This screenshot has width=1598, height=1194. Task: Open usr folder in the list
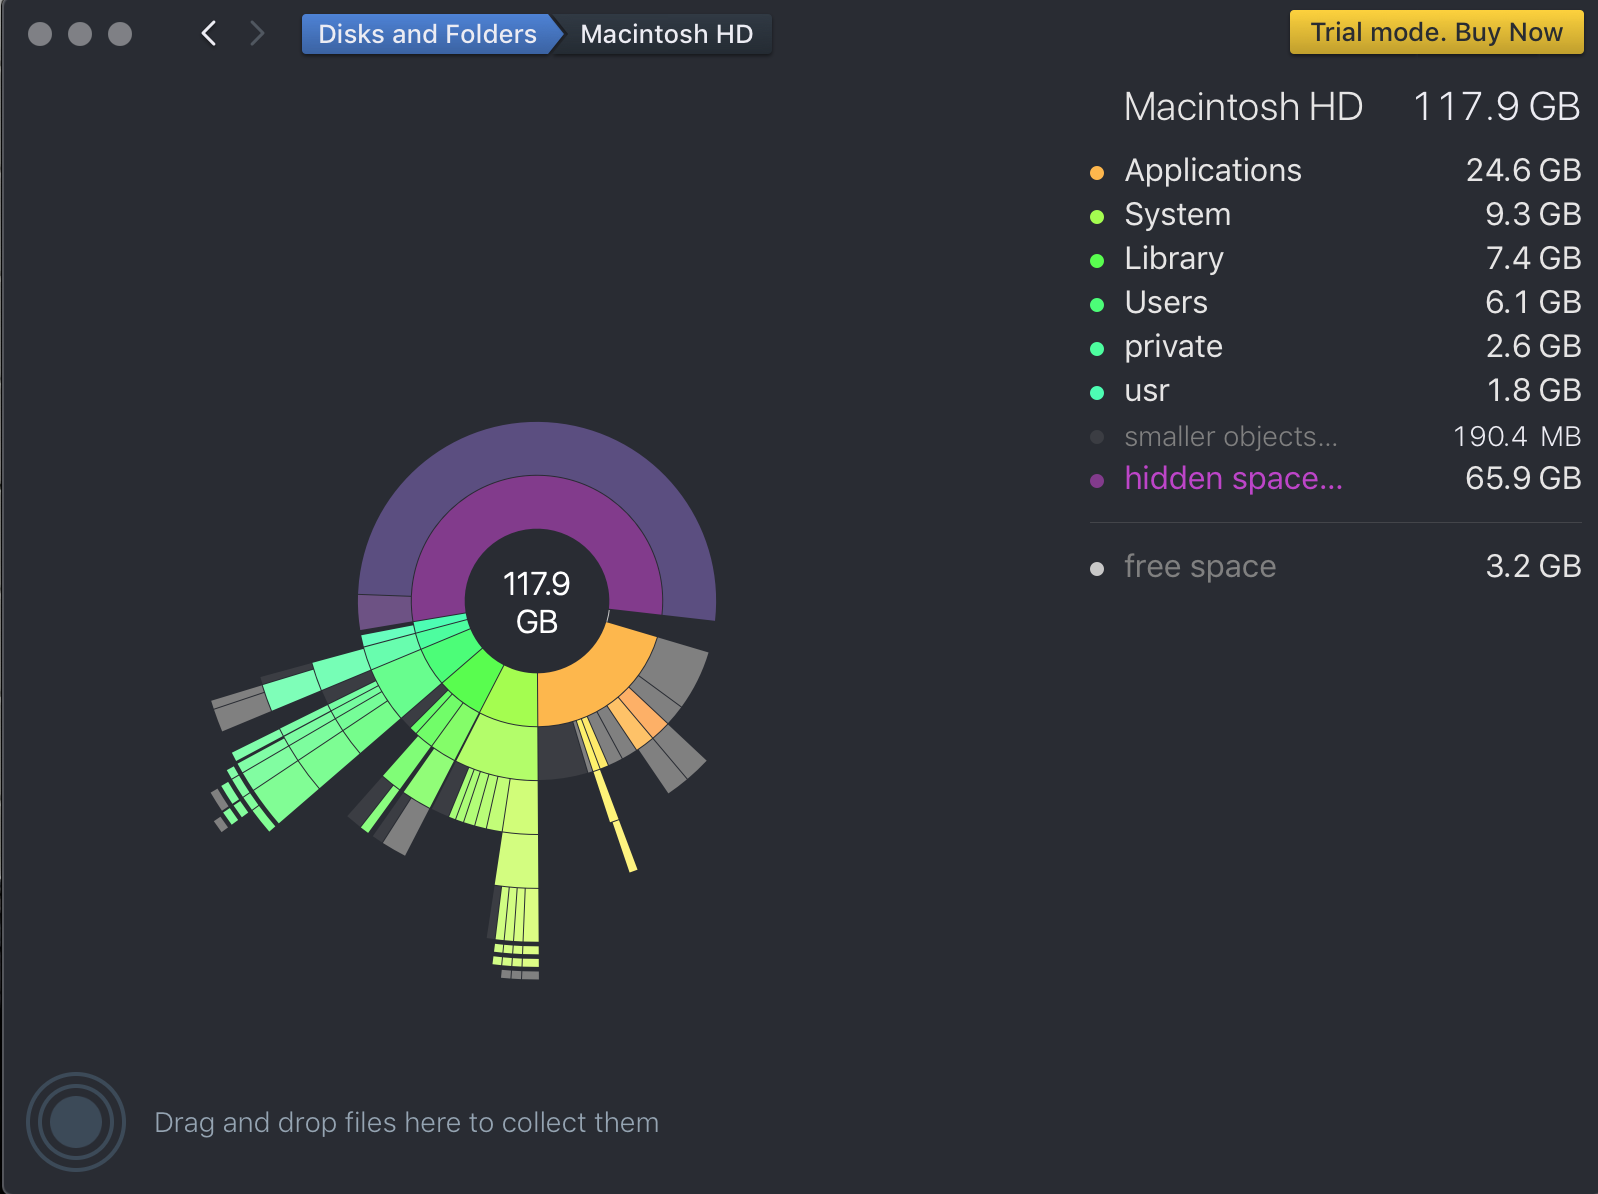(1335, 390)
